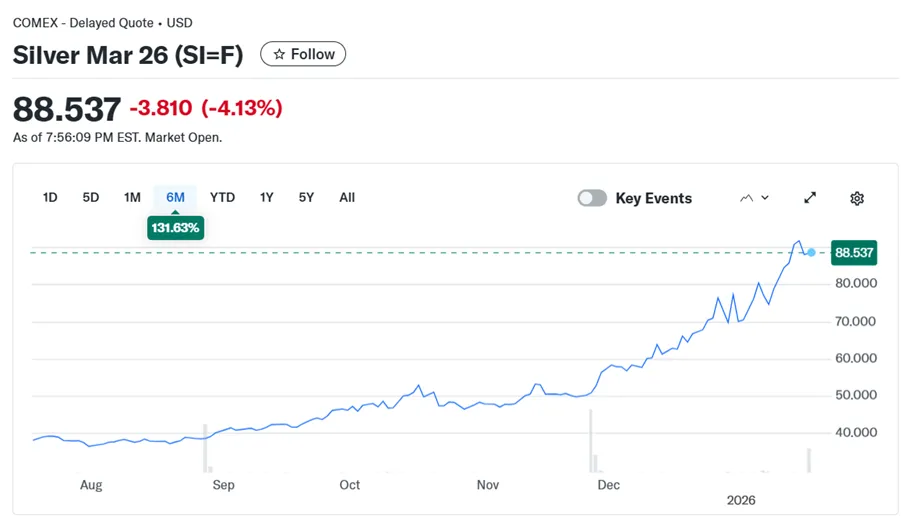
Task: Switch chart to YTD
Action: [222, 197]
